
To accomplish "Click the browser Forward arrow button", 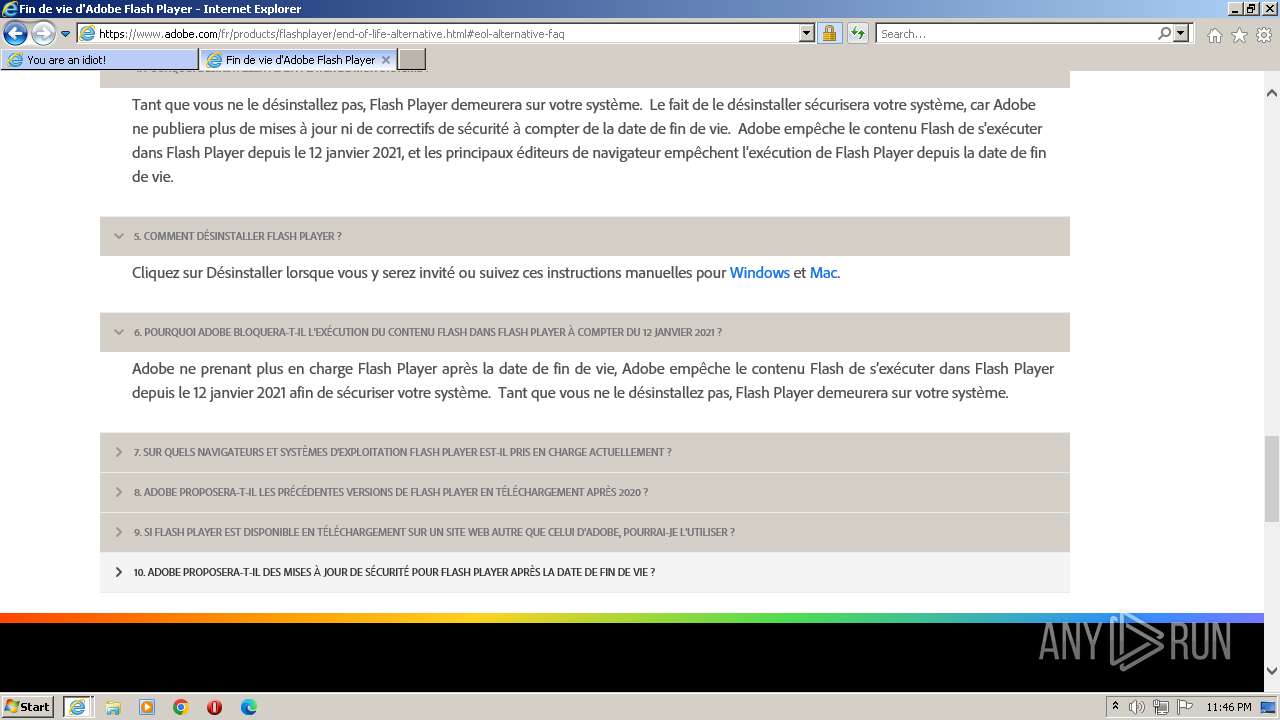I will (43, 34).
